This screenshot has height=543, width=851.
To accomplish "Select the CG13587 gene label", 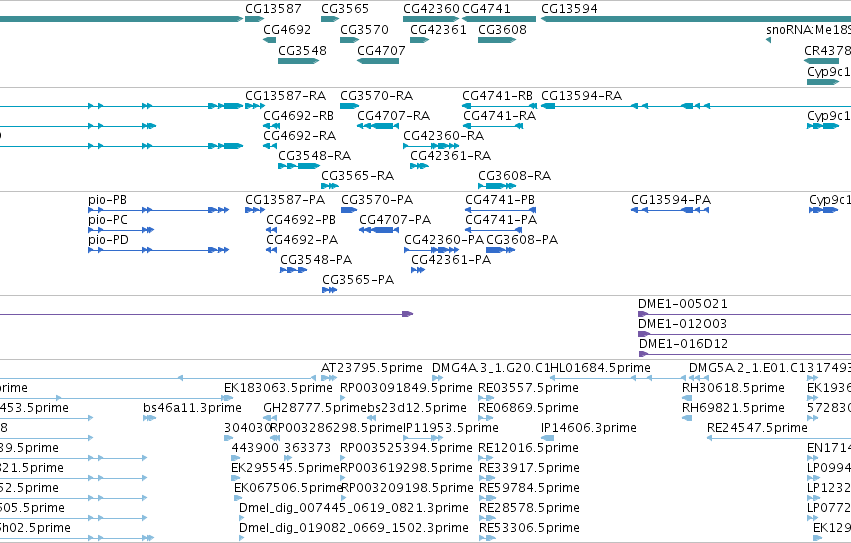I will 273,9.
